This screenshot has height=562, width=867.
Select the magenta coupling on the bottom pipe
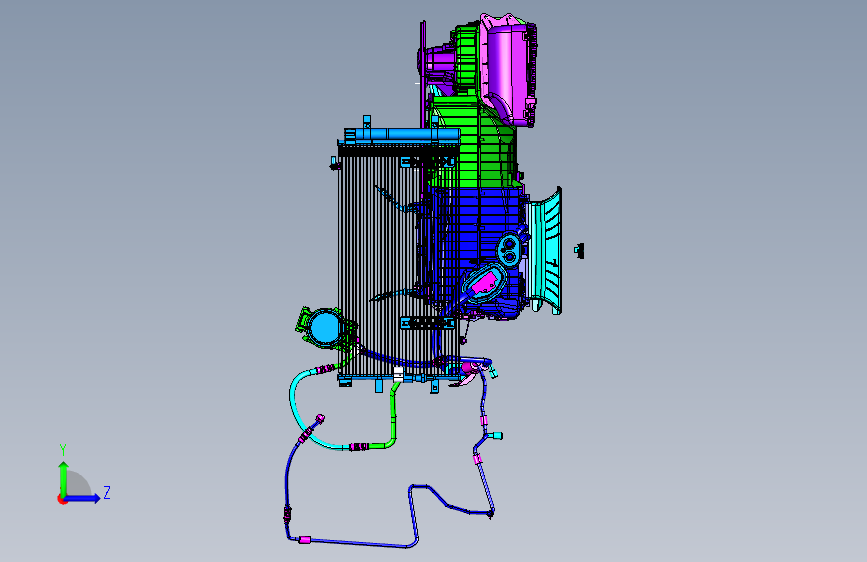click(304, 540)
